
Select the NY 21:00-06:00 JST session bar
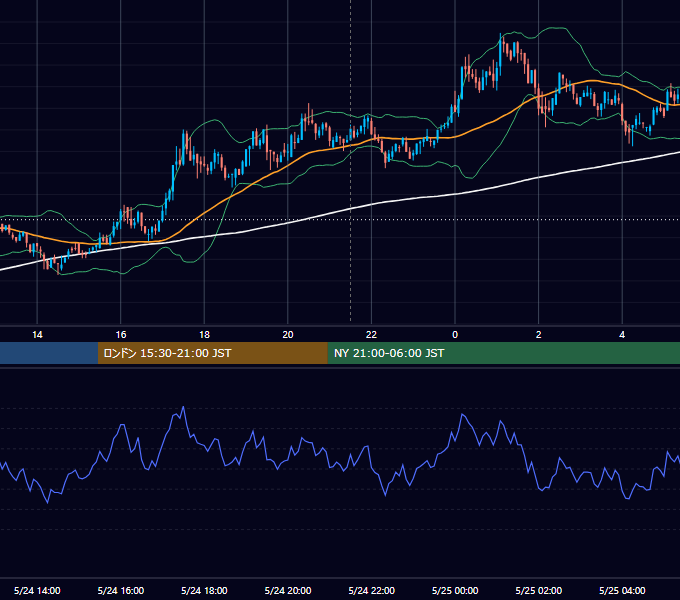click(503, 353)
